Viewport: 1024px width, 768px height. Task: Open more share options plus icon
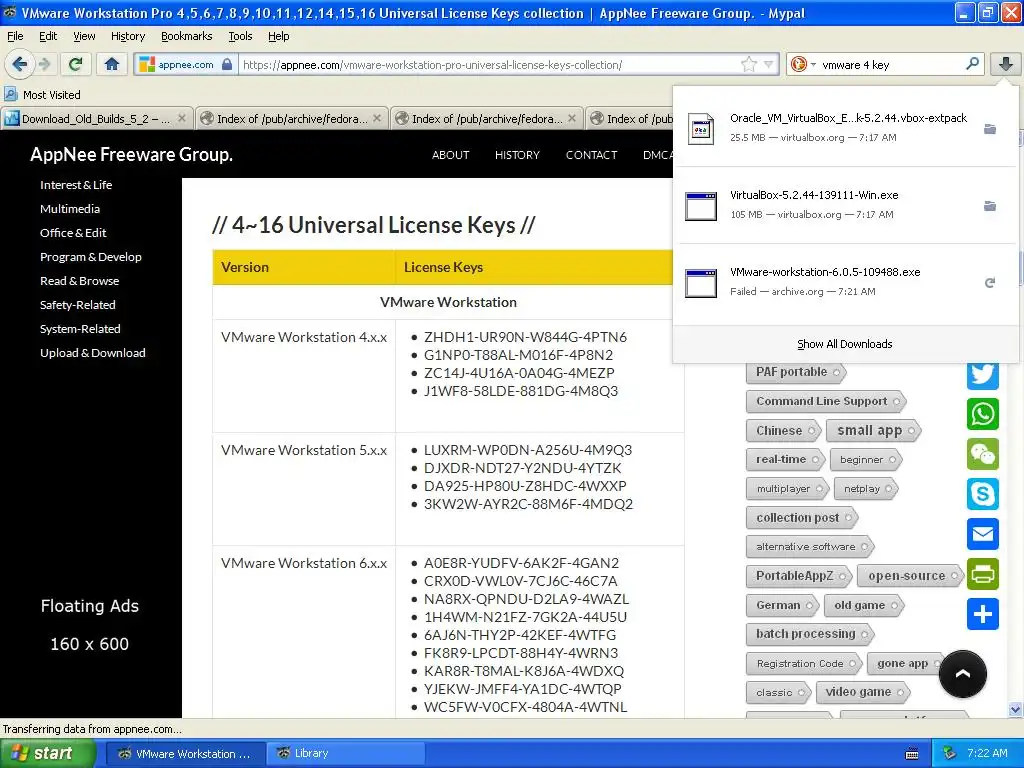click(x=983, y=614)
